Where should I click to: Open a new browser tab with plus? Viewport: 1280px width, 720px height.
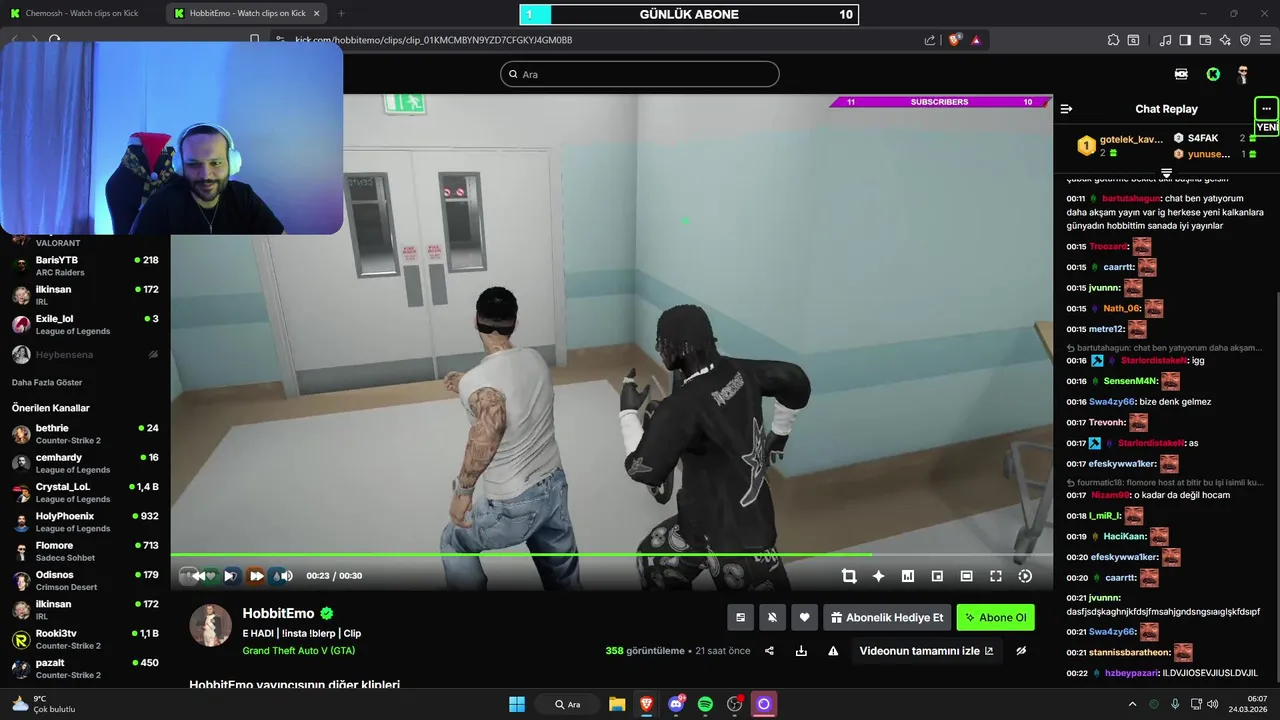click(x=341, y=13)
